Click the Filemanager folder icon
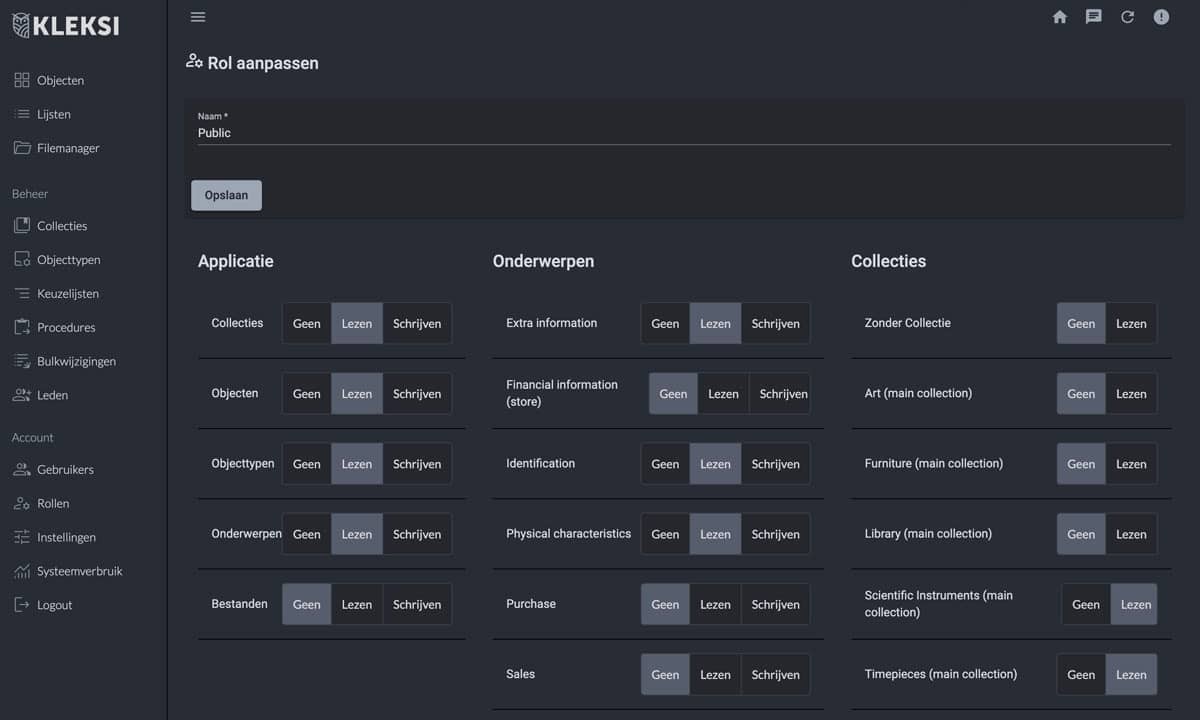 (22, 148)
